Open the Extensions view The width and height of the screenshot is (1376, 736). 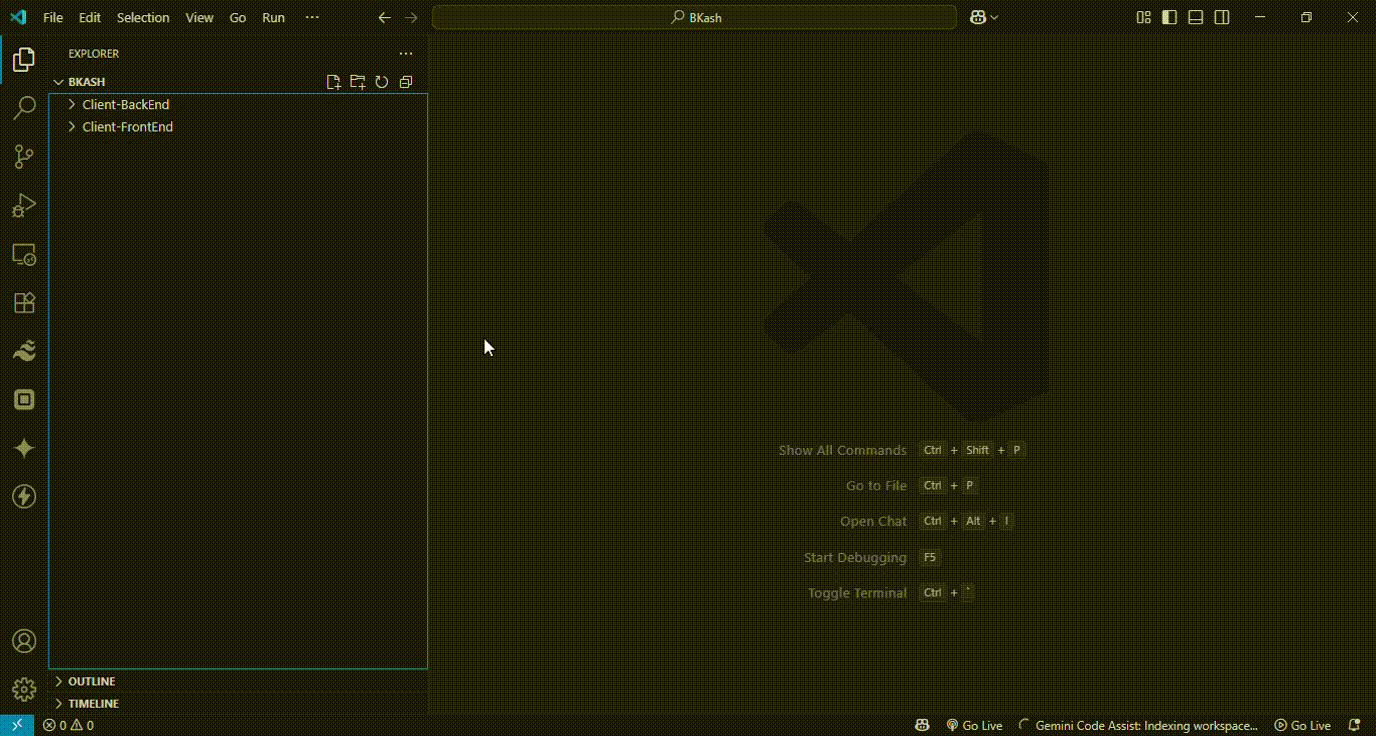pos(24,303)
